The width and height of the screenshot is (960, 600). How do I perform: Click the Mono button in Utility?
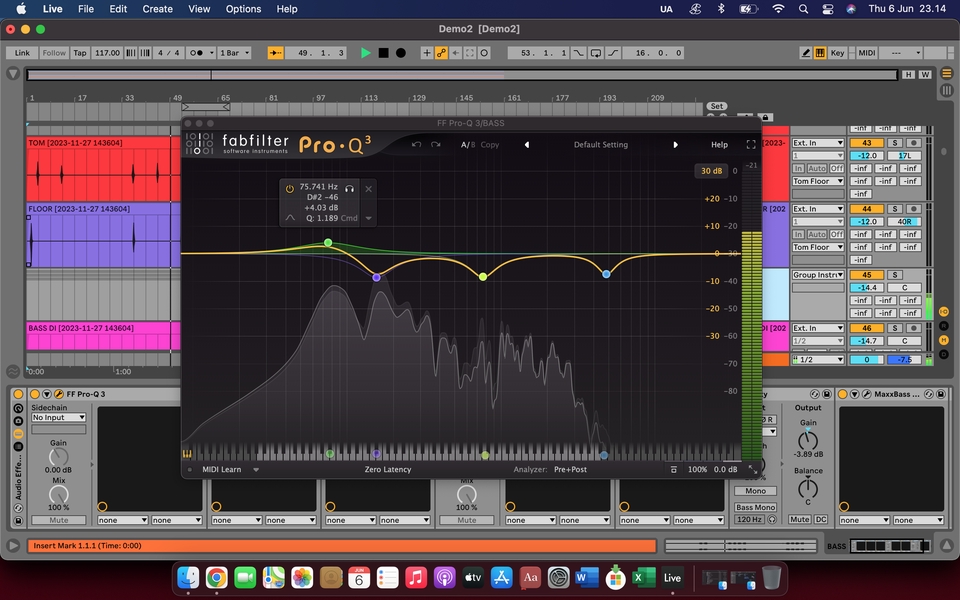[756, 491]
